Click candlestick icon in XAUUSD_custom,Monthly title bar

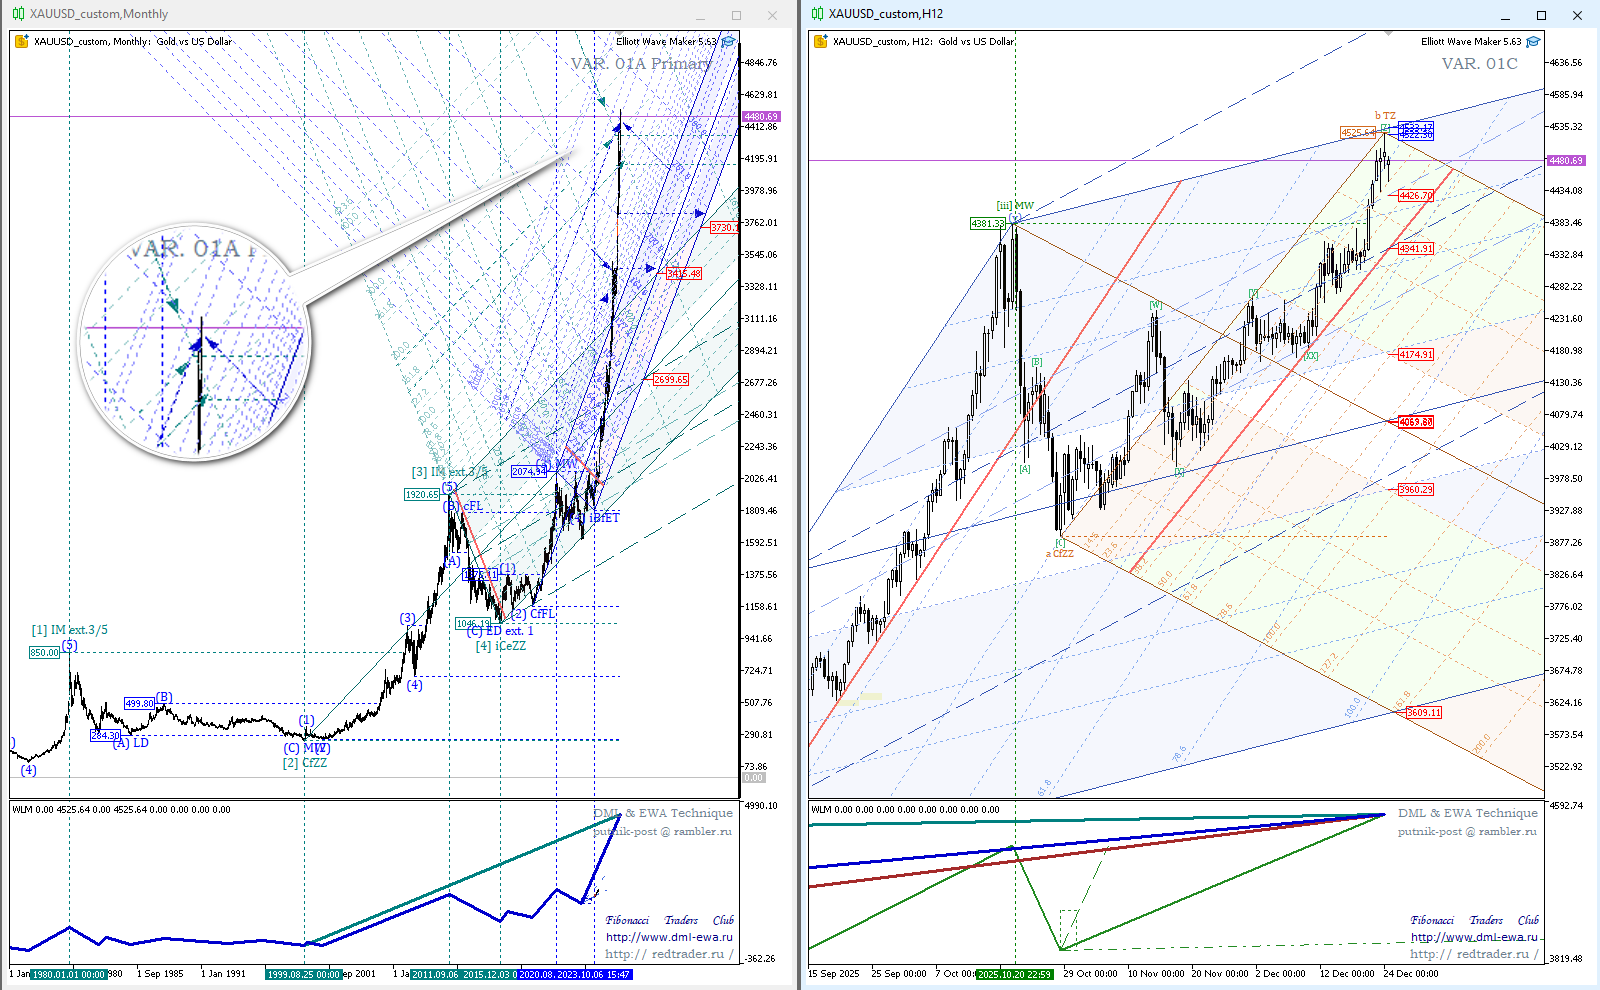click(x=18, y=14)
